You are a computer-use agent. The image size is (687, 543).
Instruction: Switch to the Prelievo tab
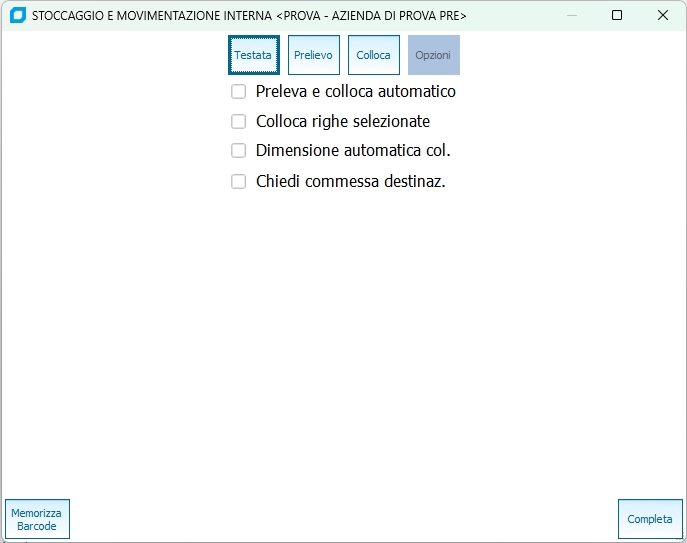coord(314,55)
